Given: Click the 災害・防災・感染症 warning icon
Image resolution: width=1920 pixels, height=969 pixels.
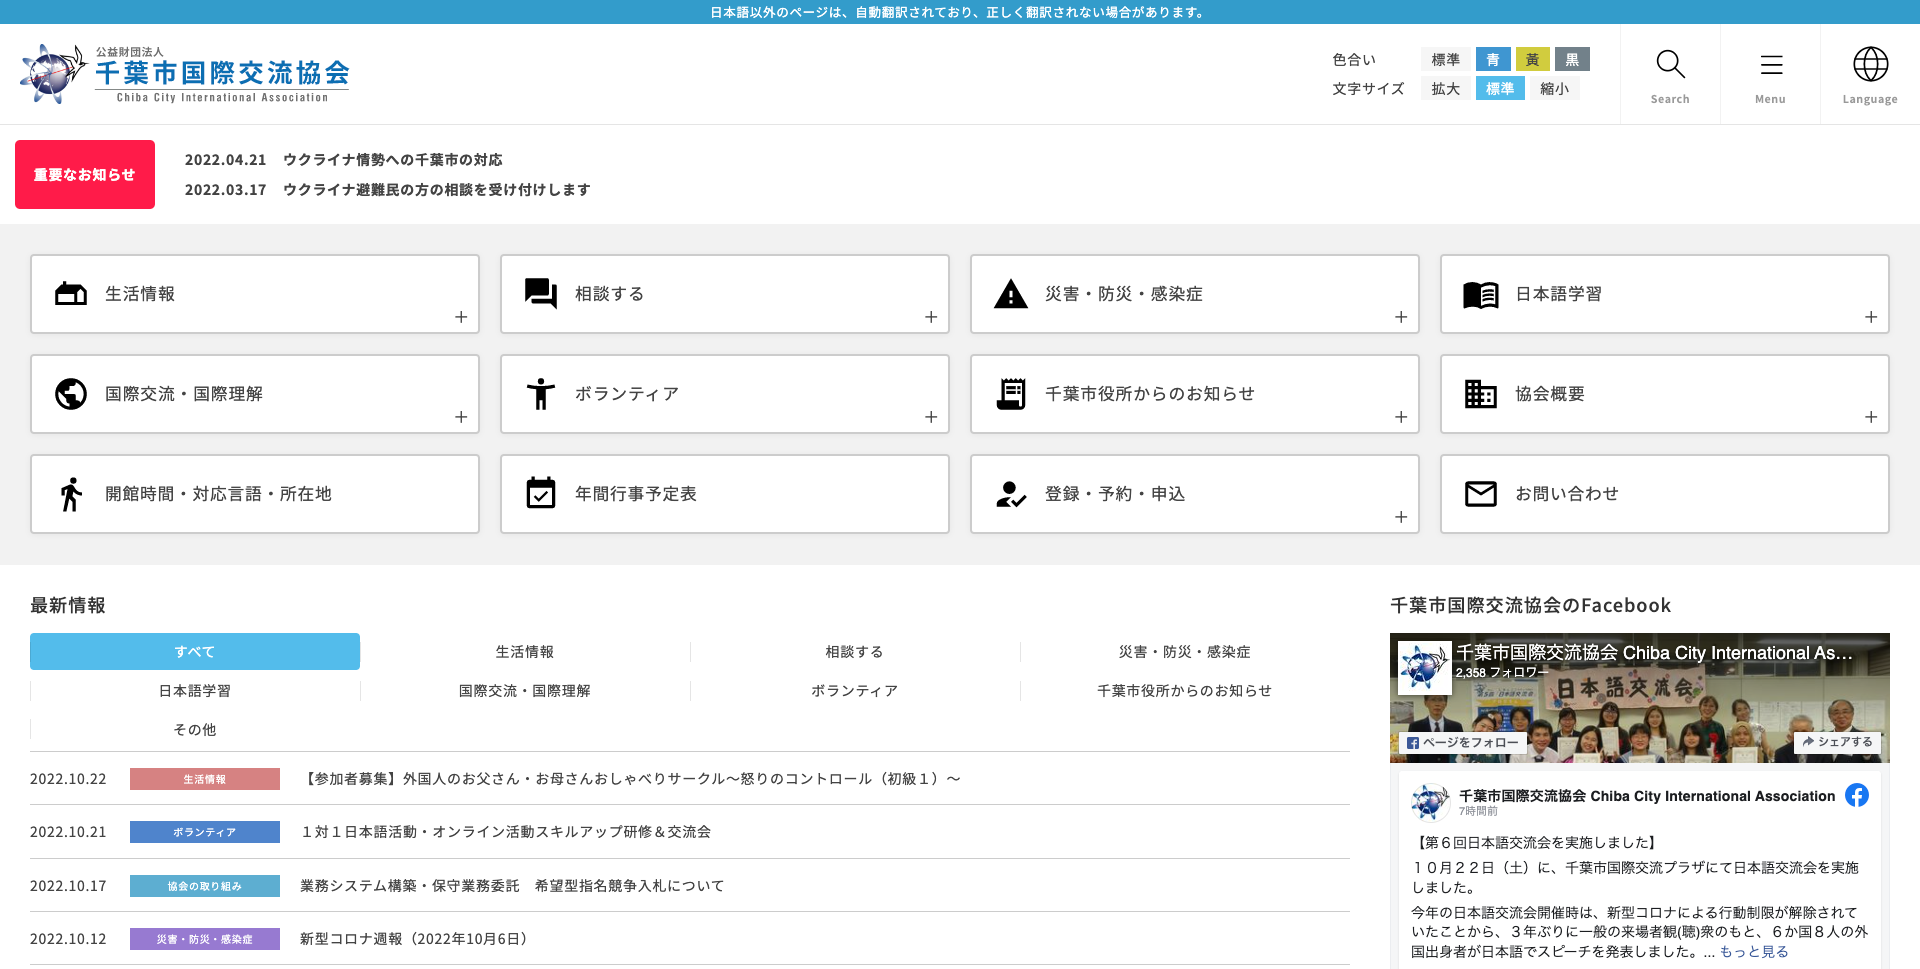Looking at the screenshot, I should click(1010, 293).
